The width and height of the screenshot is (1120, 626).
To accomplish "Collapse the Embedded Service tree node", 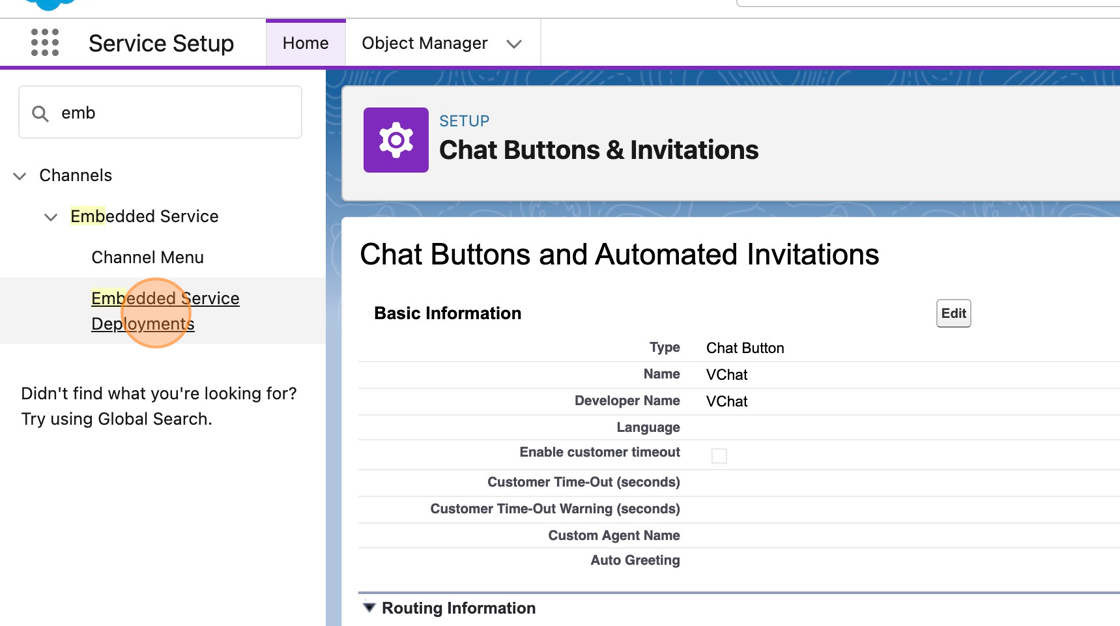I will tap(51, 217).
